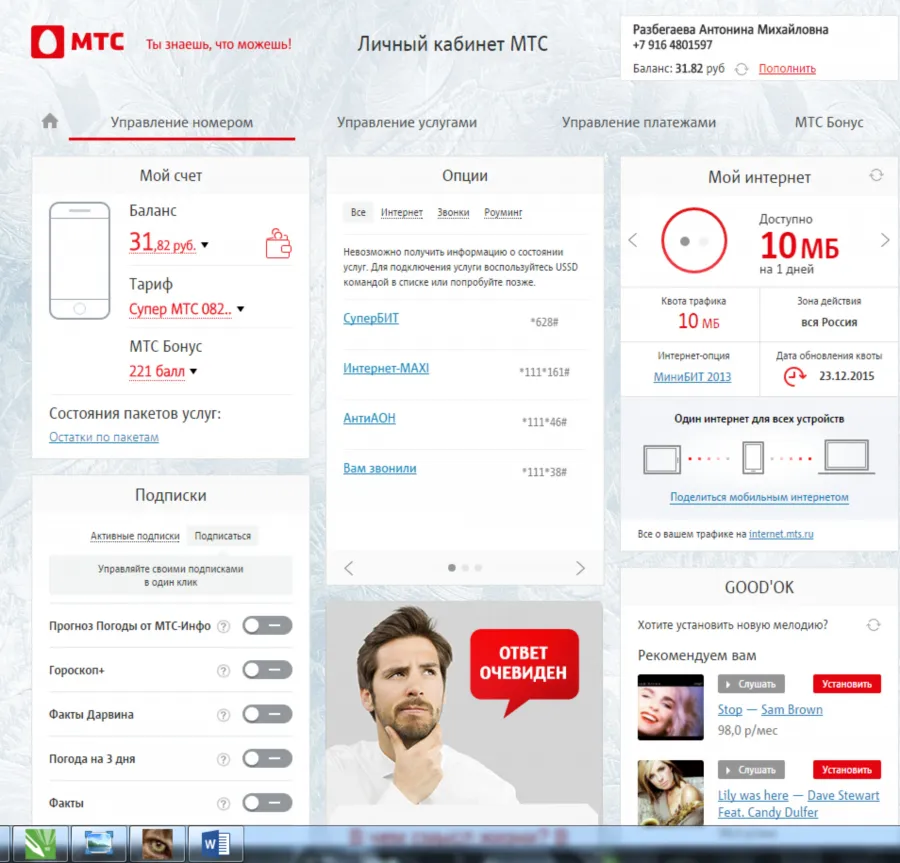Install the Stop — Sam Brown melody
Viewport: 900px width, 863px height.
847,684
